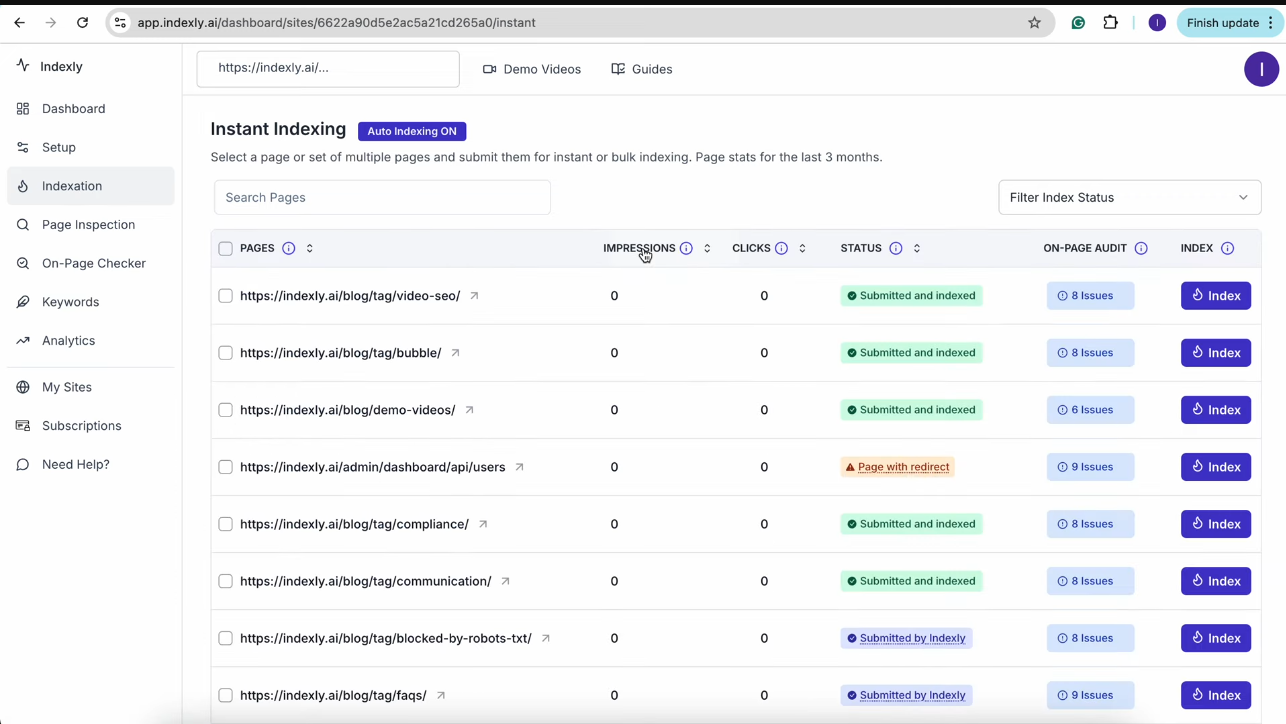The image size is (1286, 724).
Task: Sort the Pages column using its chevron
Action: (309, 248)
